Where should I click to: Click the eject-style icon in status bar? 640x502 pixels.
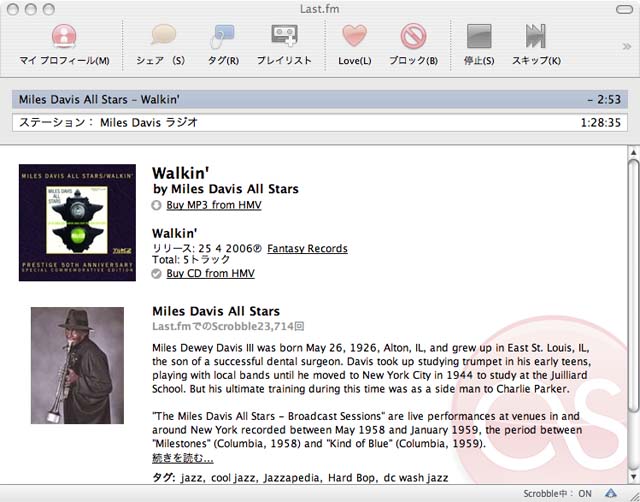tap(611, 493)
